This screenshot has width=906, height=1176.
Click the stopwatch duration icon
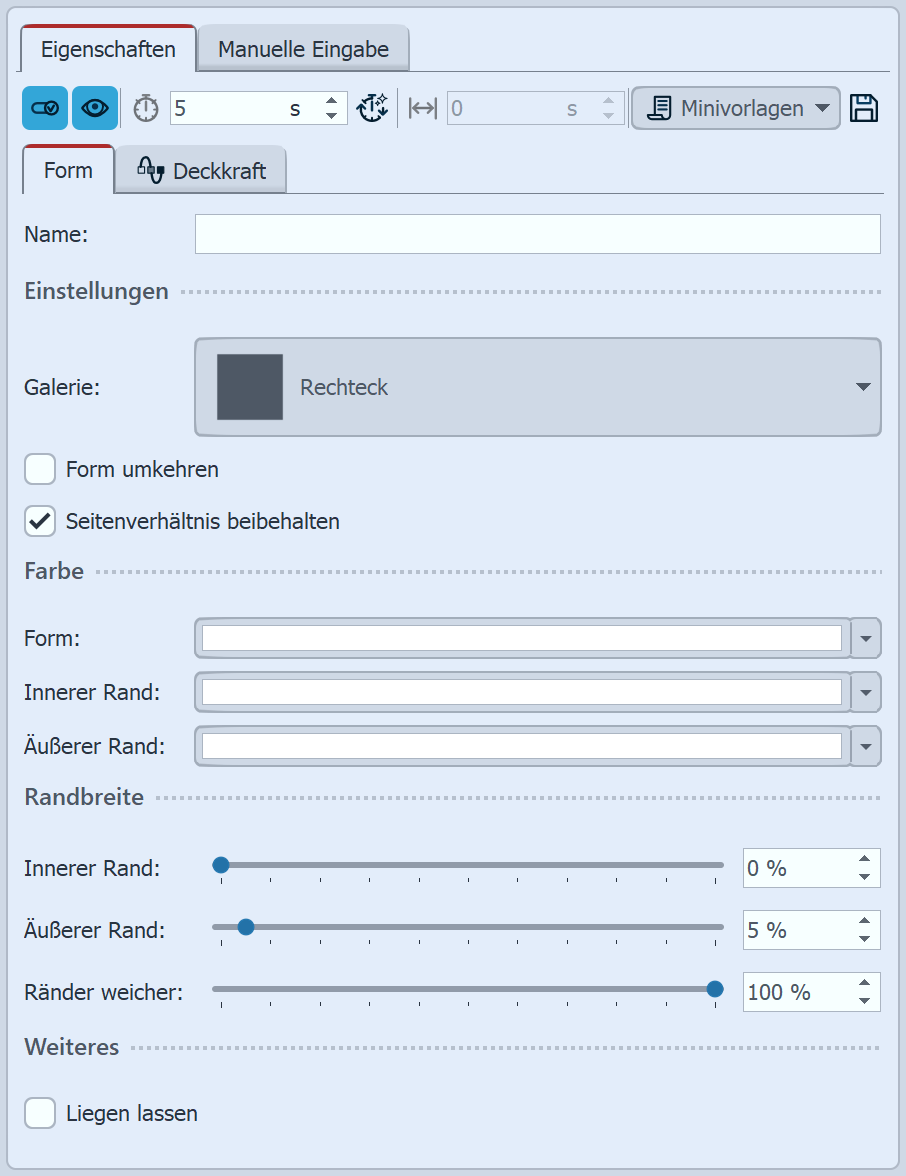pyautogui.click(x=144, y=107)
